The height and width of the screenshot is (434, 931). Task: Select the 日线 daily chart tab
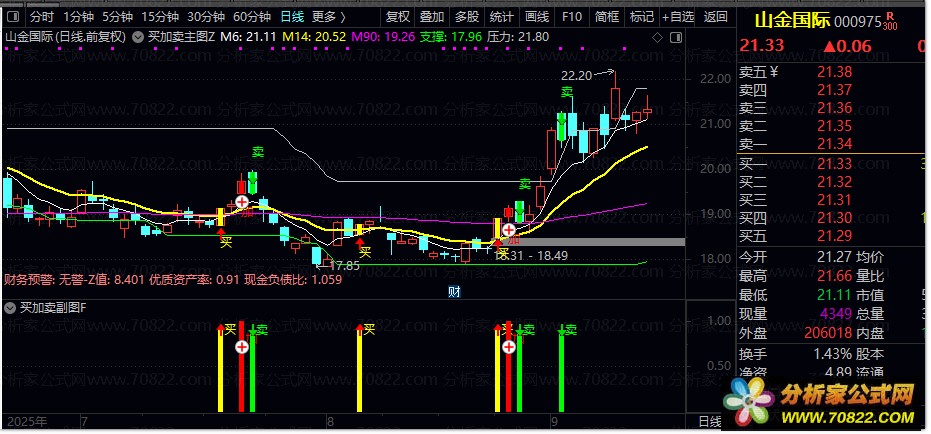tap(292, 17)
